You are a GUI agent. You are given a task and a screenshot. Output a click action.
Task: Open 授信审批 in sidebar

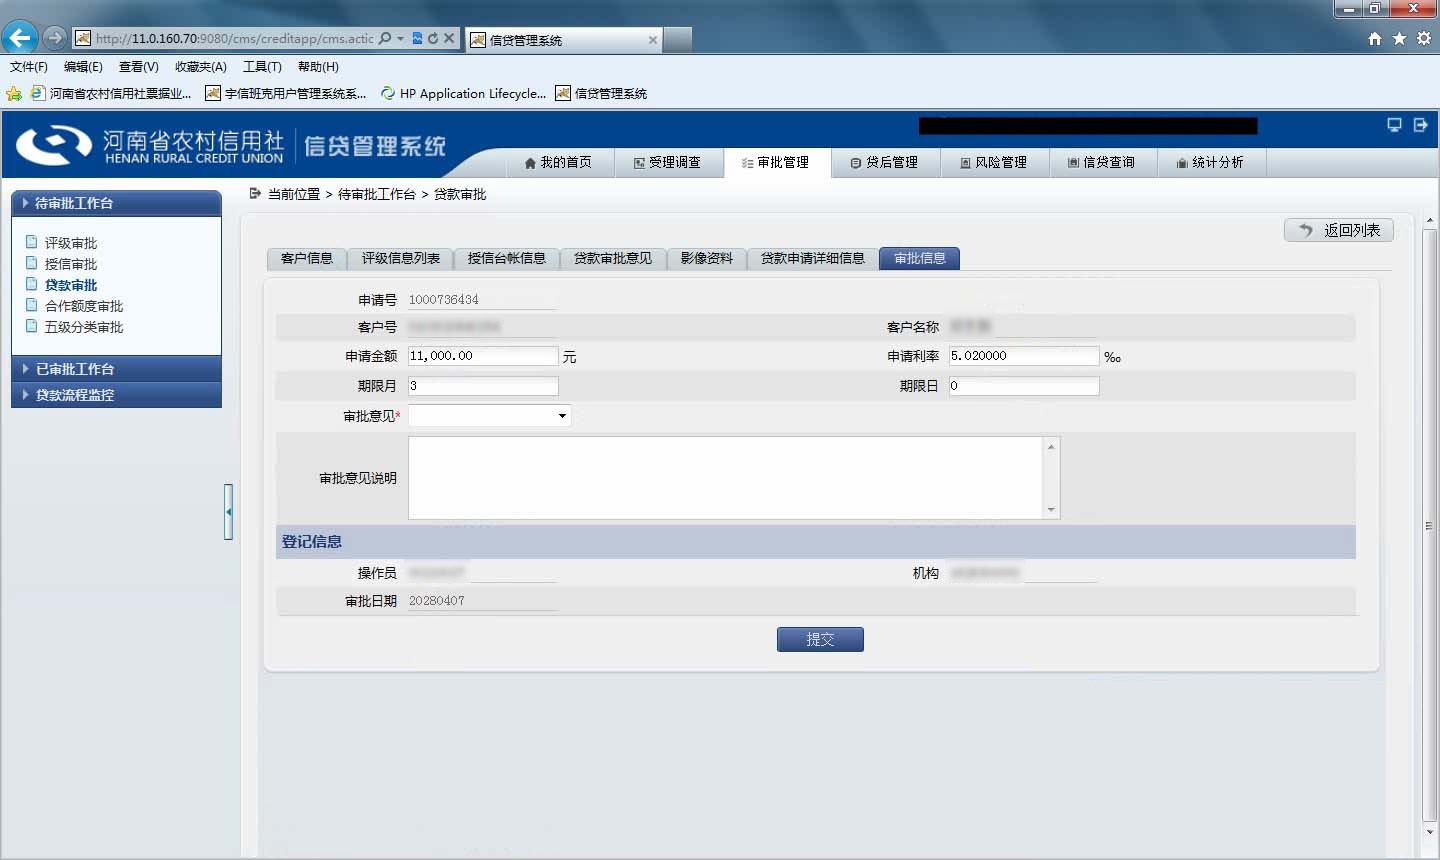70,264
